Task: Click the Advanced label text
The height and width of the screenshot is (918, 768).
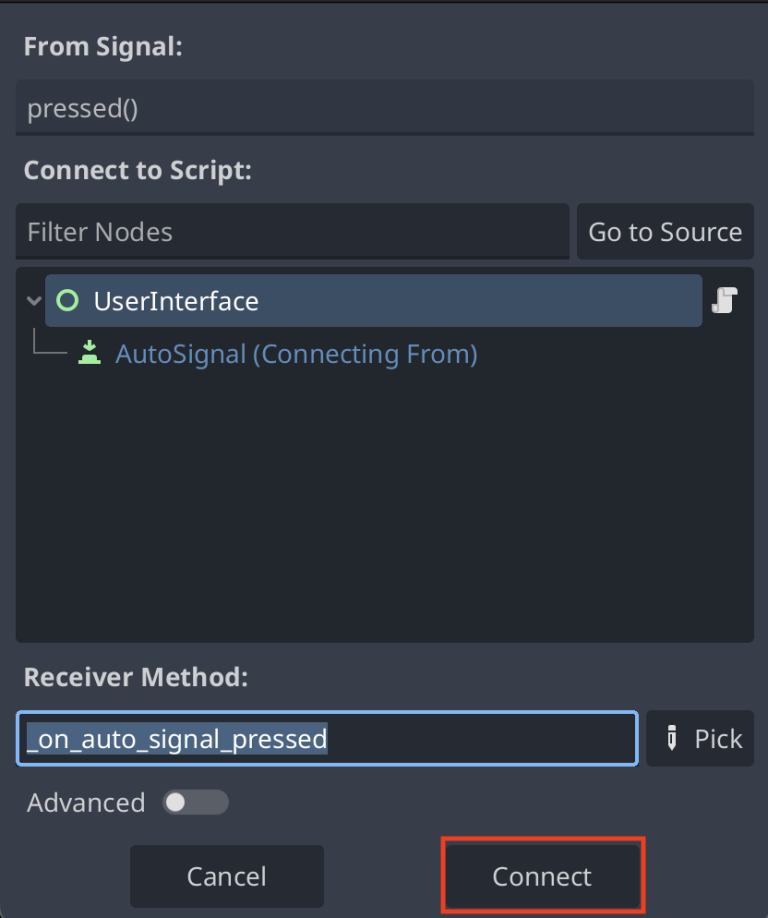Action: (x=85, y=802)
